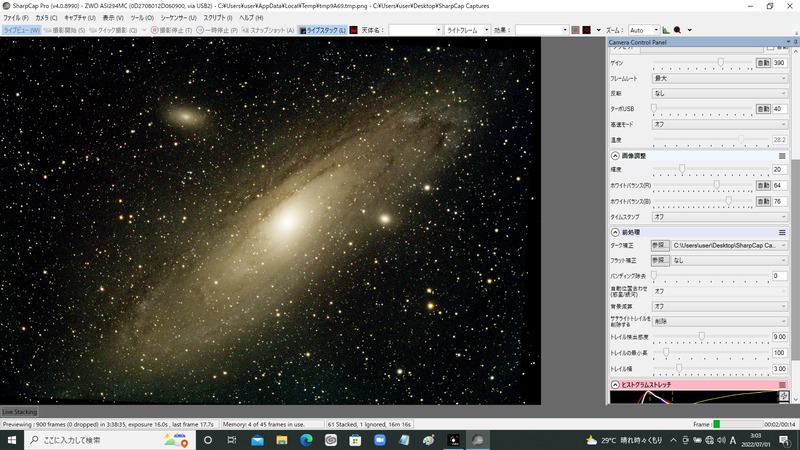
Task: Open the ヒストグラムストレッチ section menu icon
Action: 782,385
